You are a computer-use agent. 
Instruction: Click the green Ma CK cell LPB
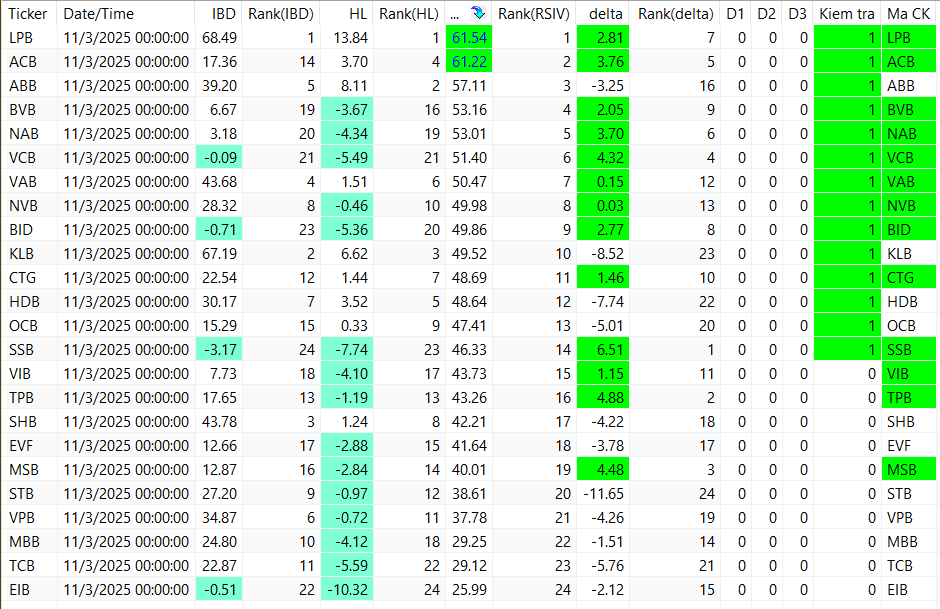click(909, 38)
